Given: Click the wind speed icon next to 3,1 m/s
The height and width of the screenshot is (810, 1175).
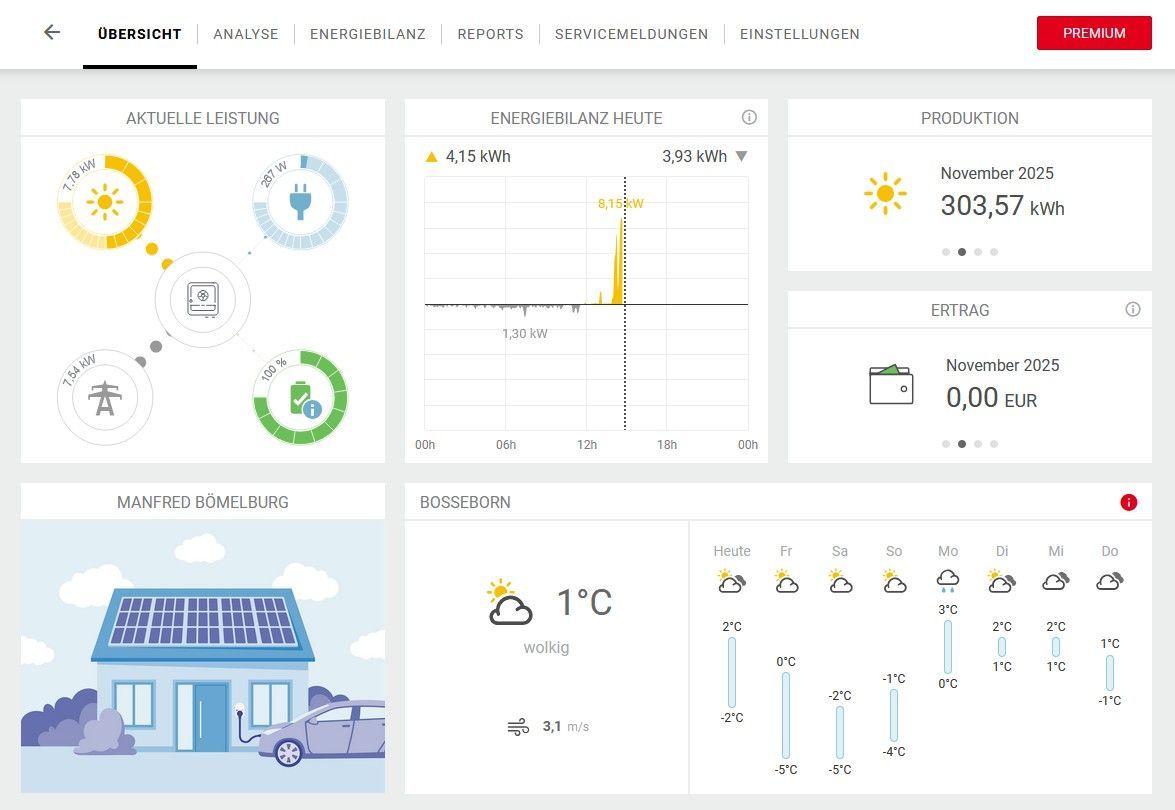Looking at the screenshot, I should pyautogui.click(x=519, y=727).
